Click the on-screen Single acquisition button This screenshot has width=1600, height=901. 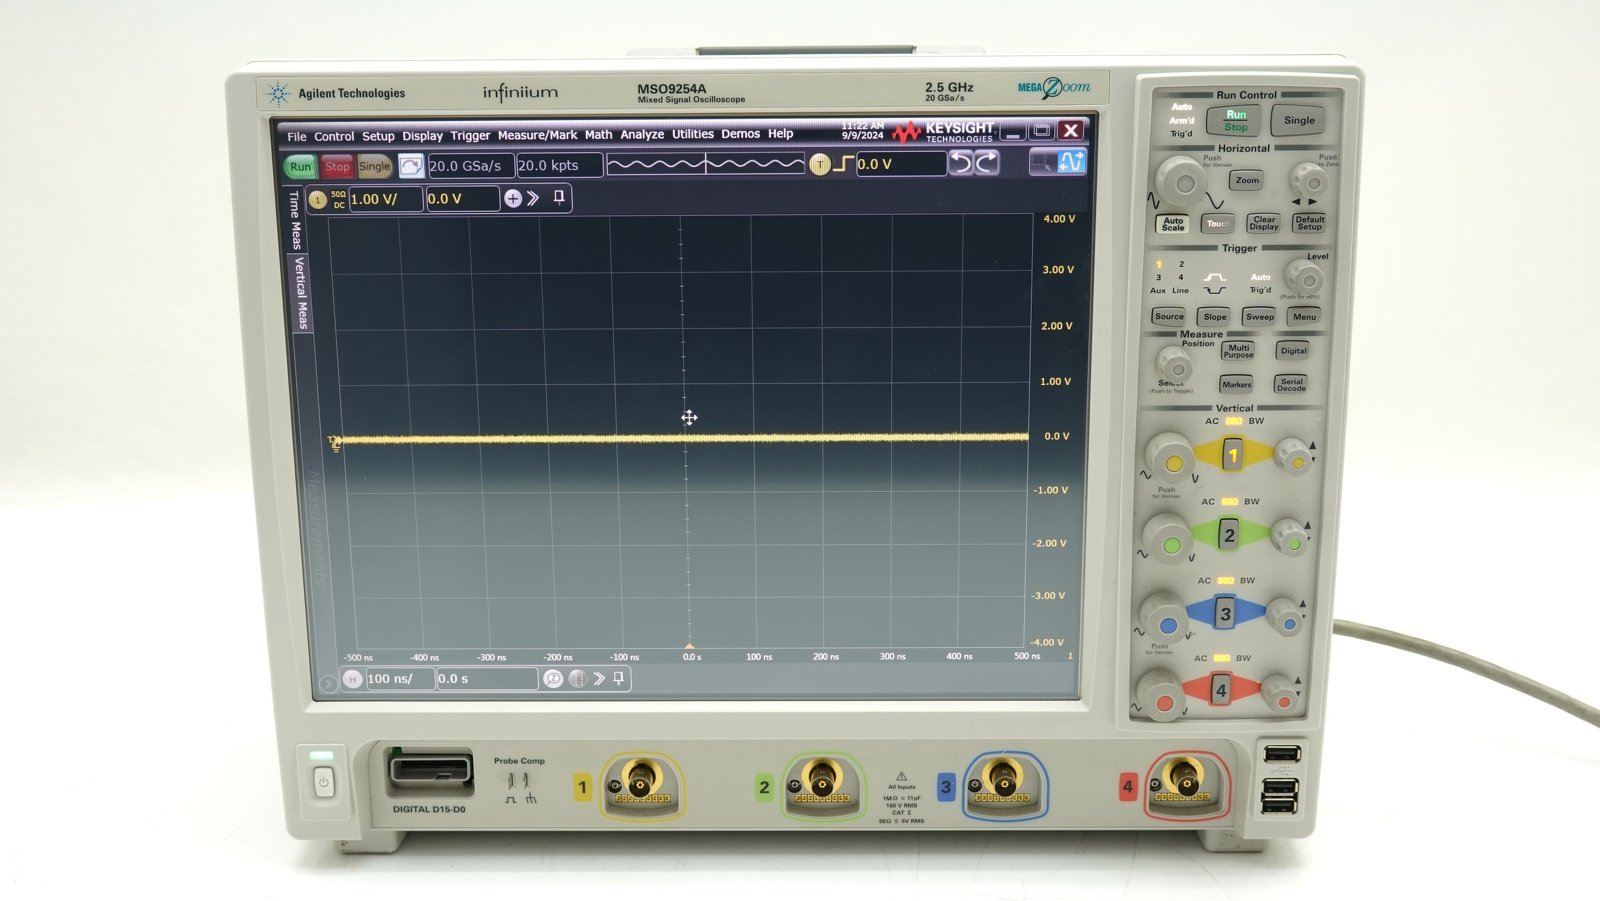pos(375,167)
